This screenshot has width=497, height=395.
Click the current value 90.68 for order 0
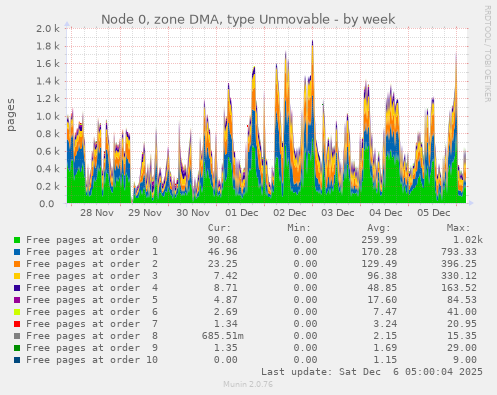point(223,240)
